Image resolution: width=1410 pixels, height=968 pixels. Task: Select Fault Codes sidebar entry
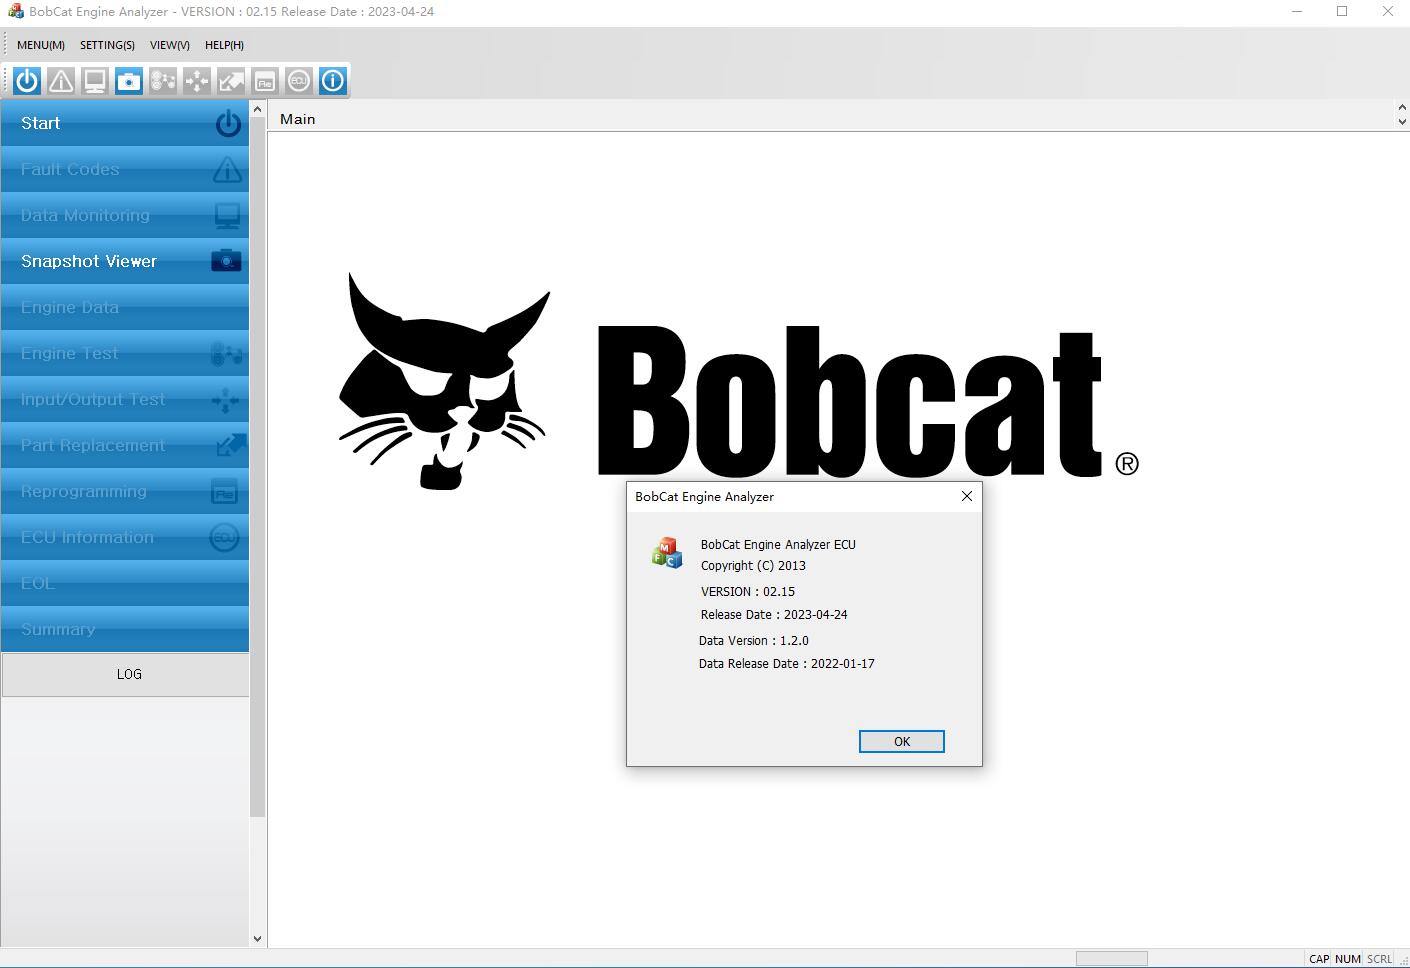point(125,169)
